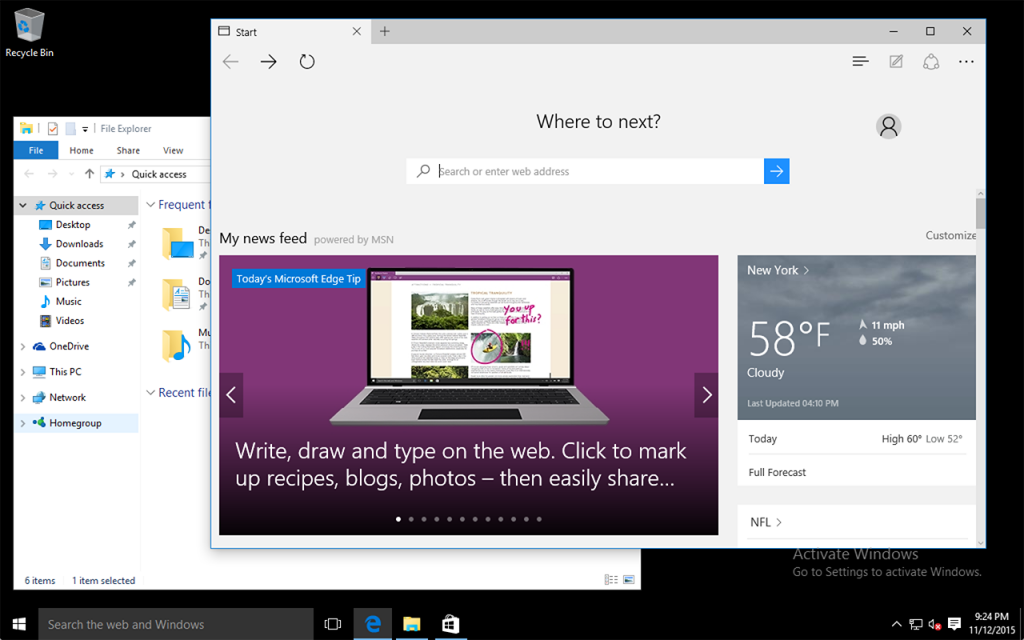The width and height of the screenshot is (1024, 640).
Task: Open the taskbar clock and date
Action: [x=991, y=624]
